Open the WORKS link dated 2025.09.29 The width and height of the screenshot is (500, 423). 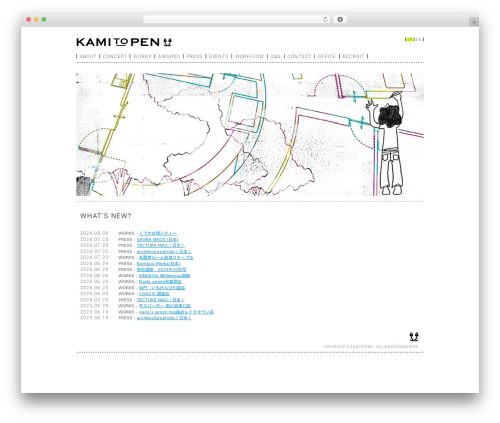(165, 306)
